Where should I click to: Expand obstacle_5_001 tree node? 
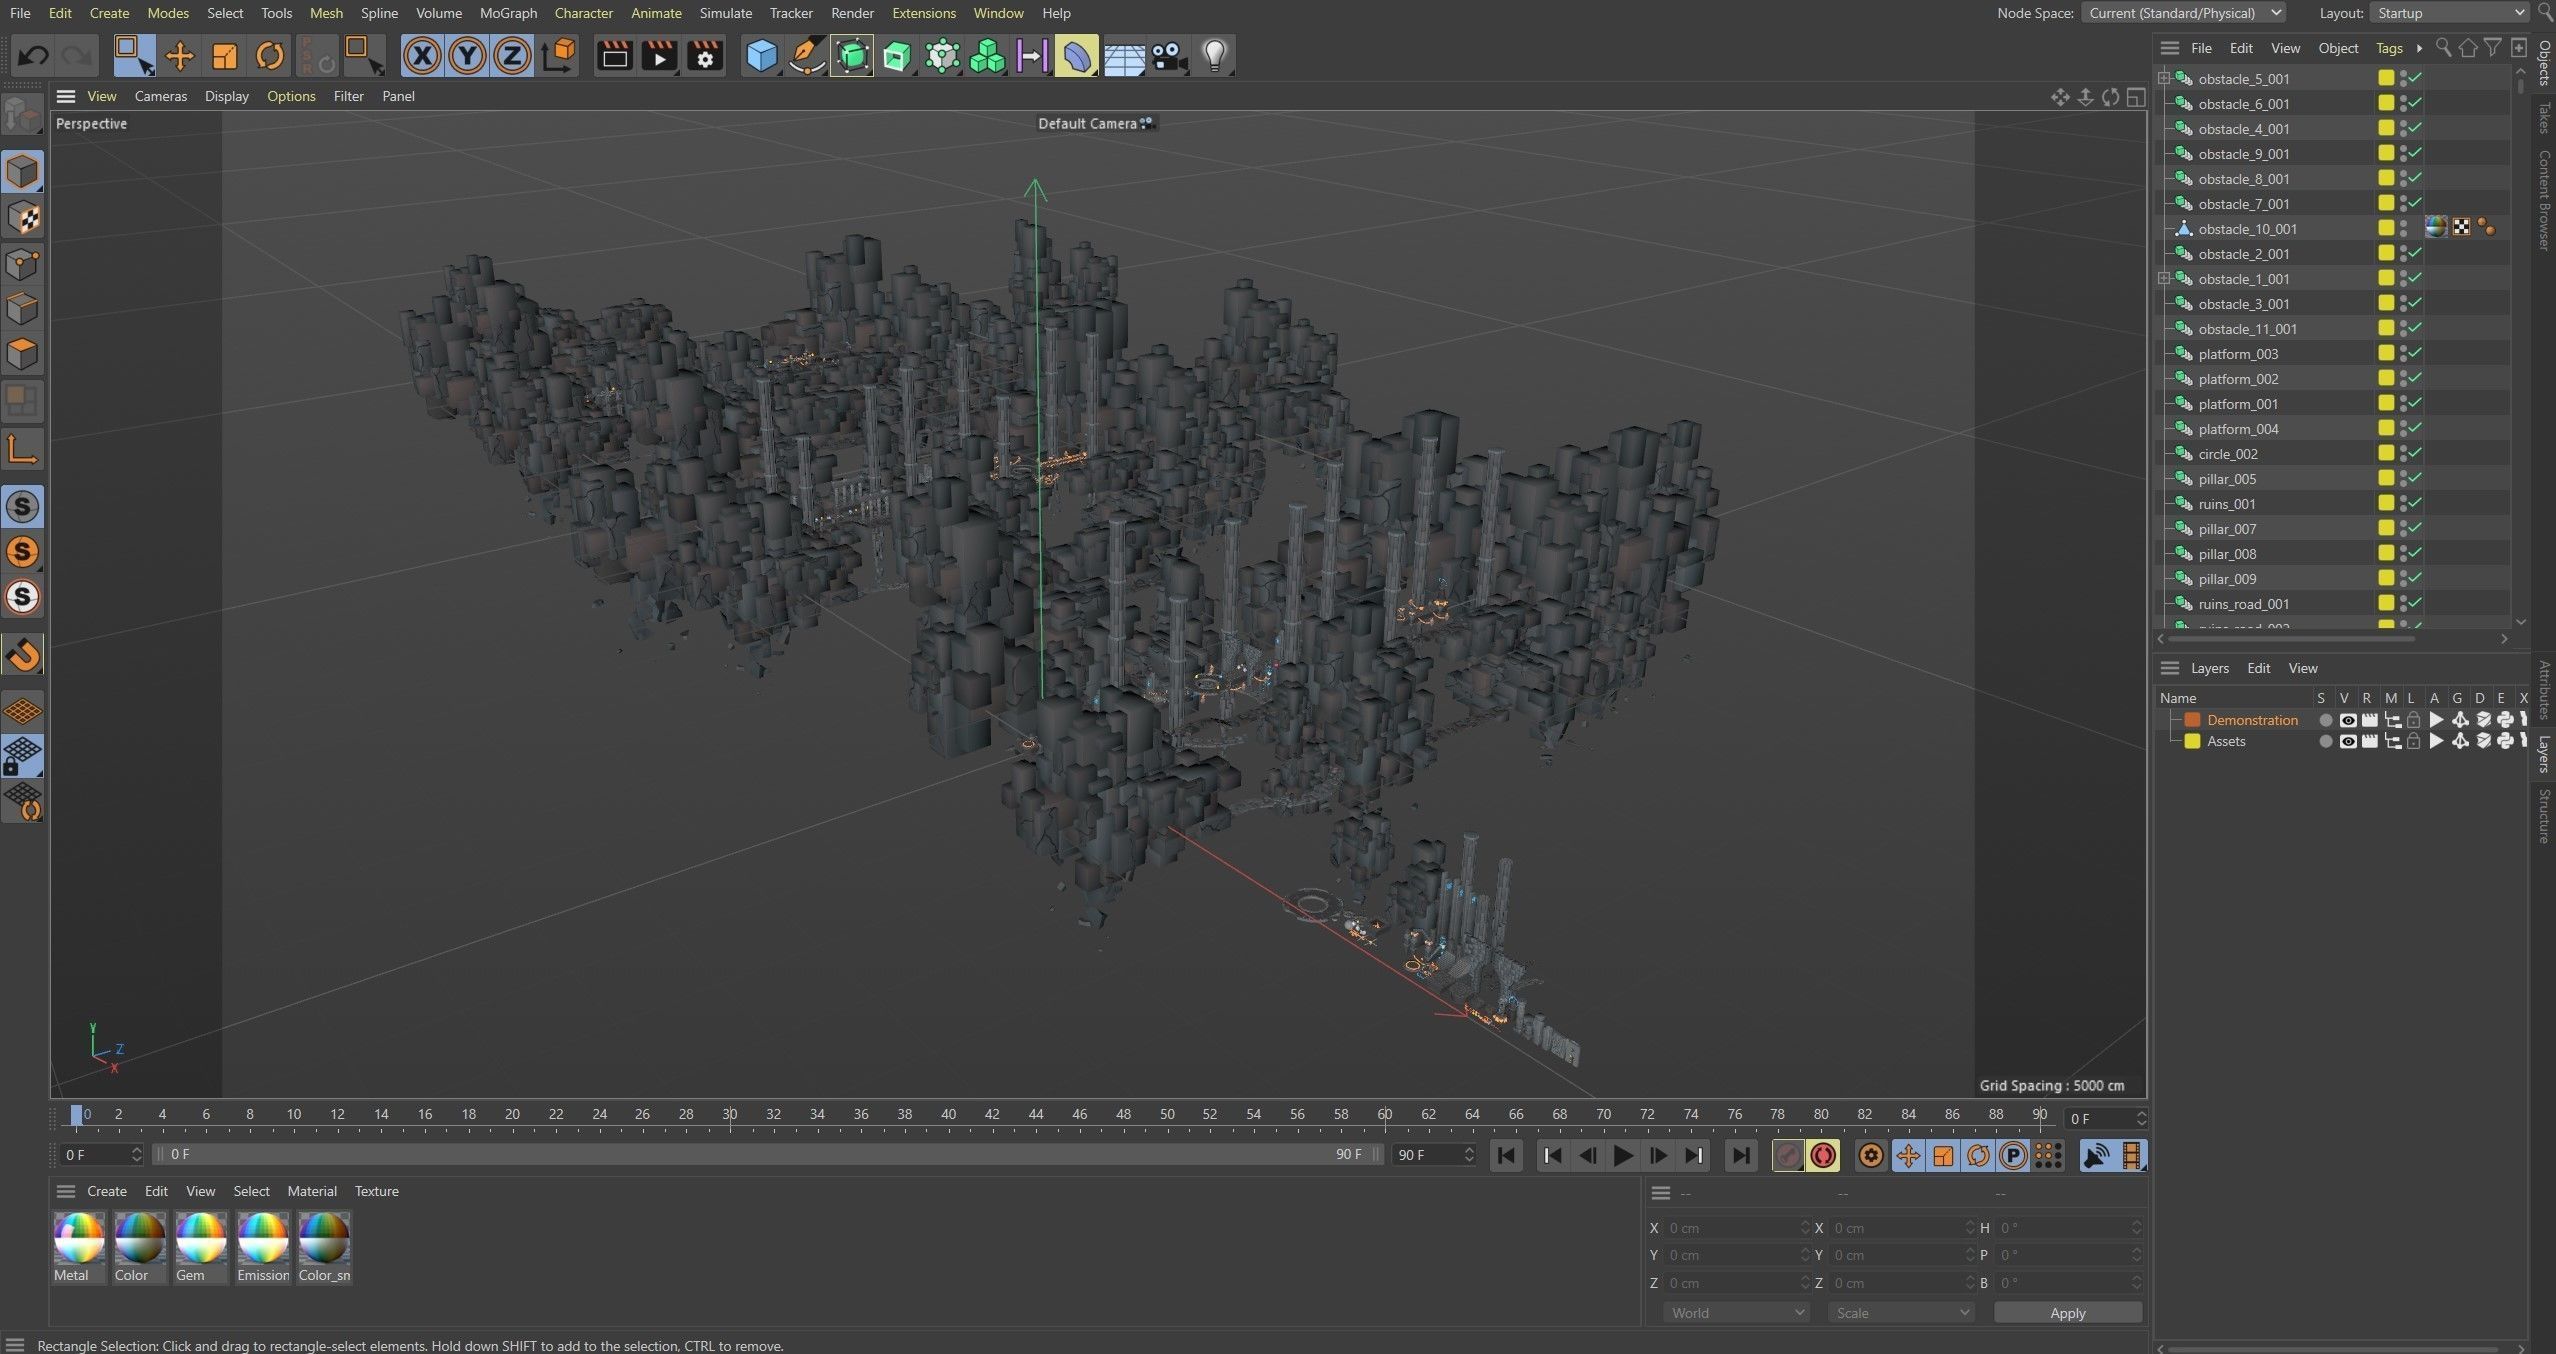[2164, 78]
